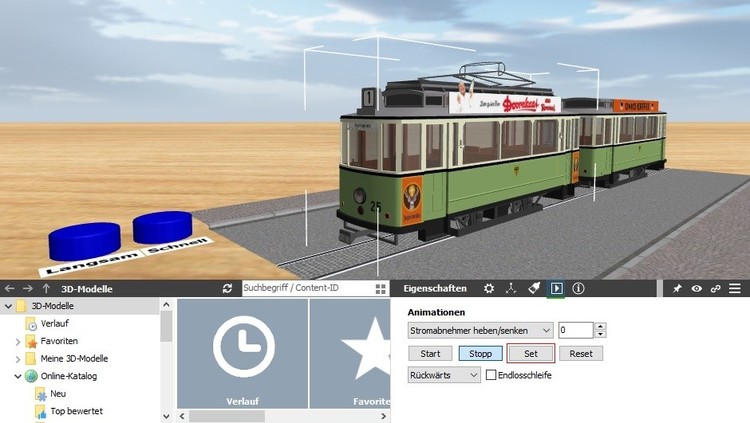Click the link/connection icon
Image resolution: width=750 pixels, height=423 pixels.
click(x=716, y=289)
